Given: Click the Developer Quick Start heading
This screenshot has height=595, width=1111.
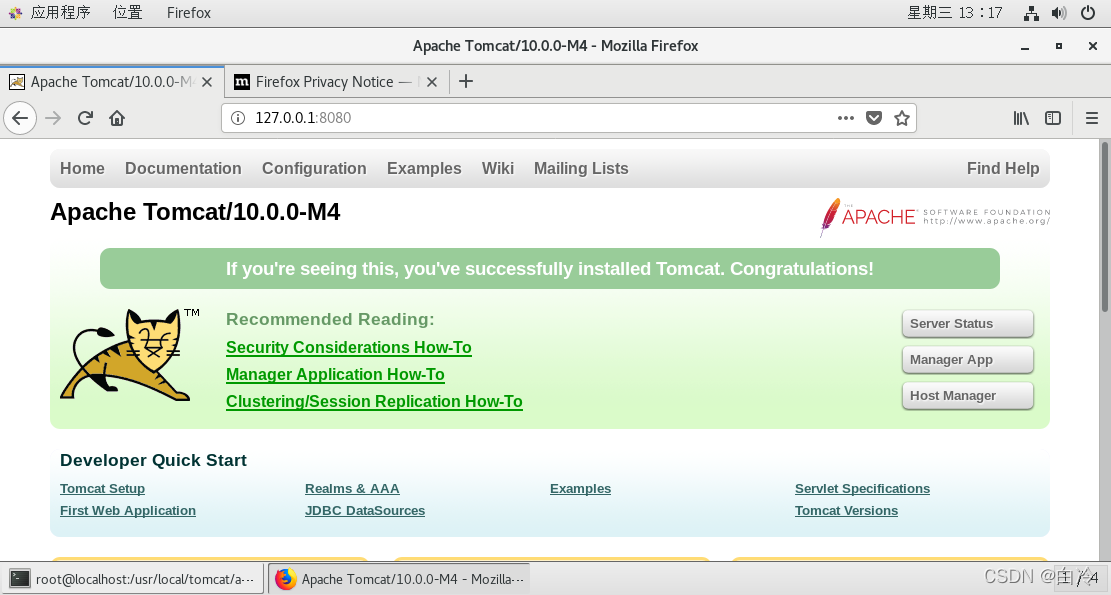Looking at the screenshot, I should (153, 460).
